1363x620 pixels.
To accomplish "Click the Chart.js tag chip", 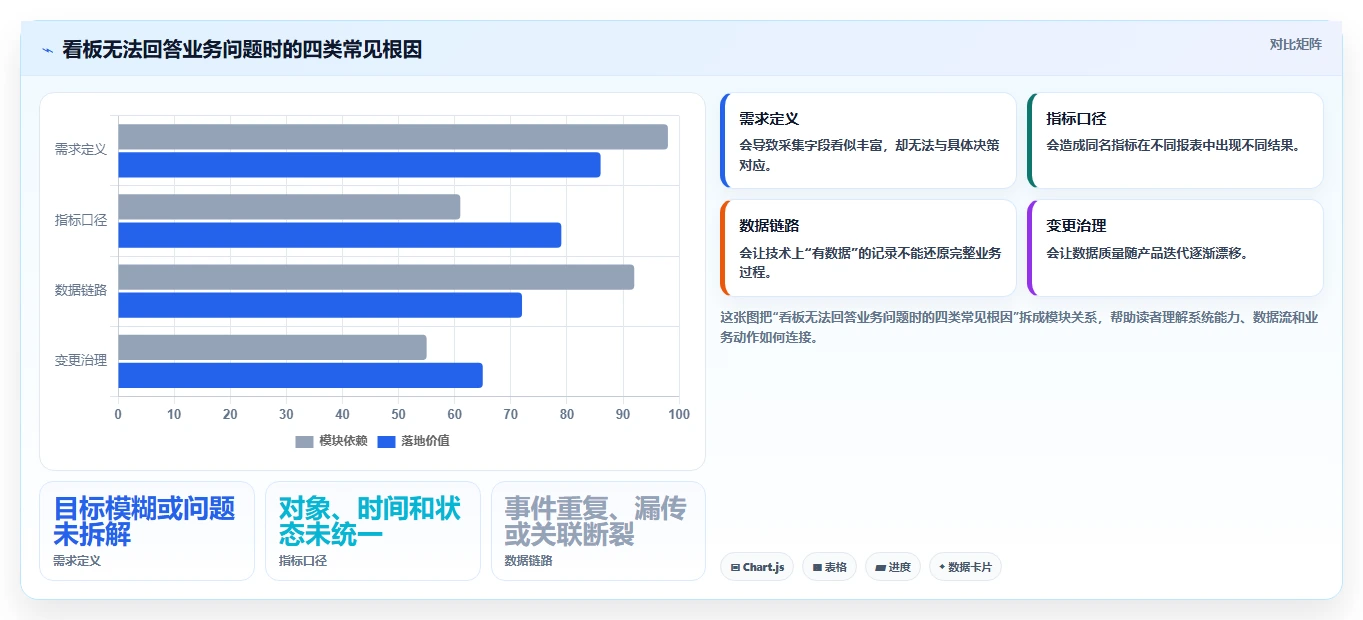I will pos(757,567).
